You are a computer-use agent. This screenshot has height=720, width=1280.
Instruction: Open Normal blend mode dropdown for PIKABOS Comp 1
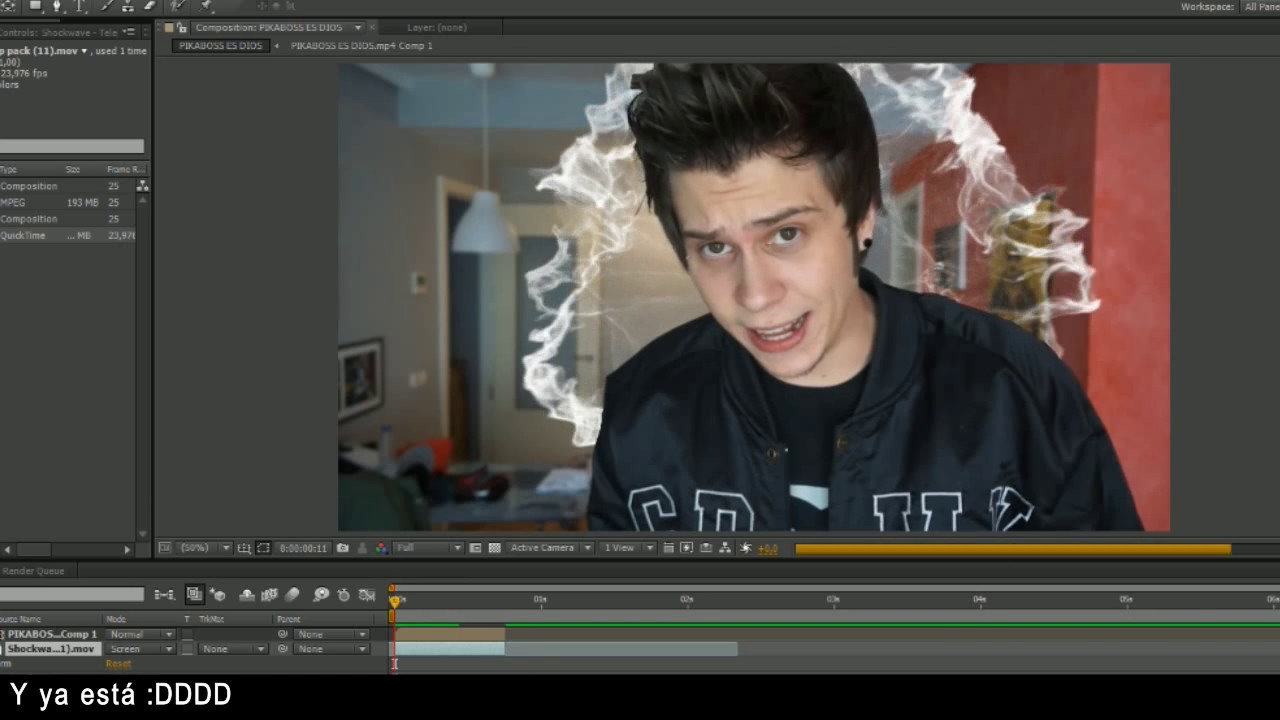(x=140, y=634)
